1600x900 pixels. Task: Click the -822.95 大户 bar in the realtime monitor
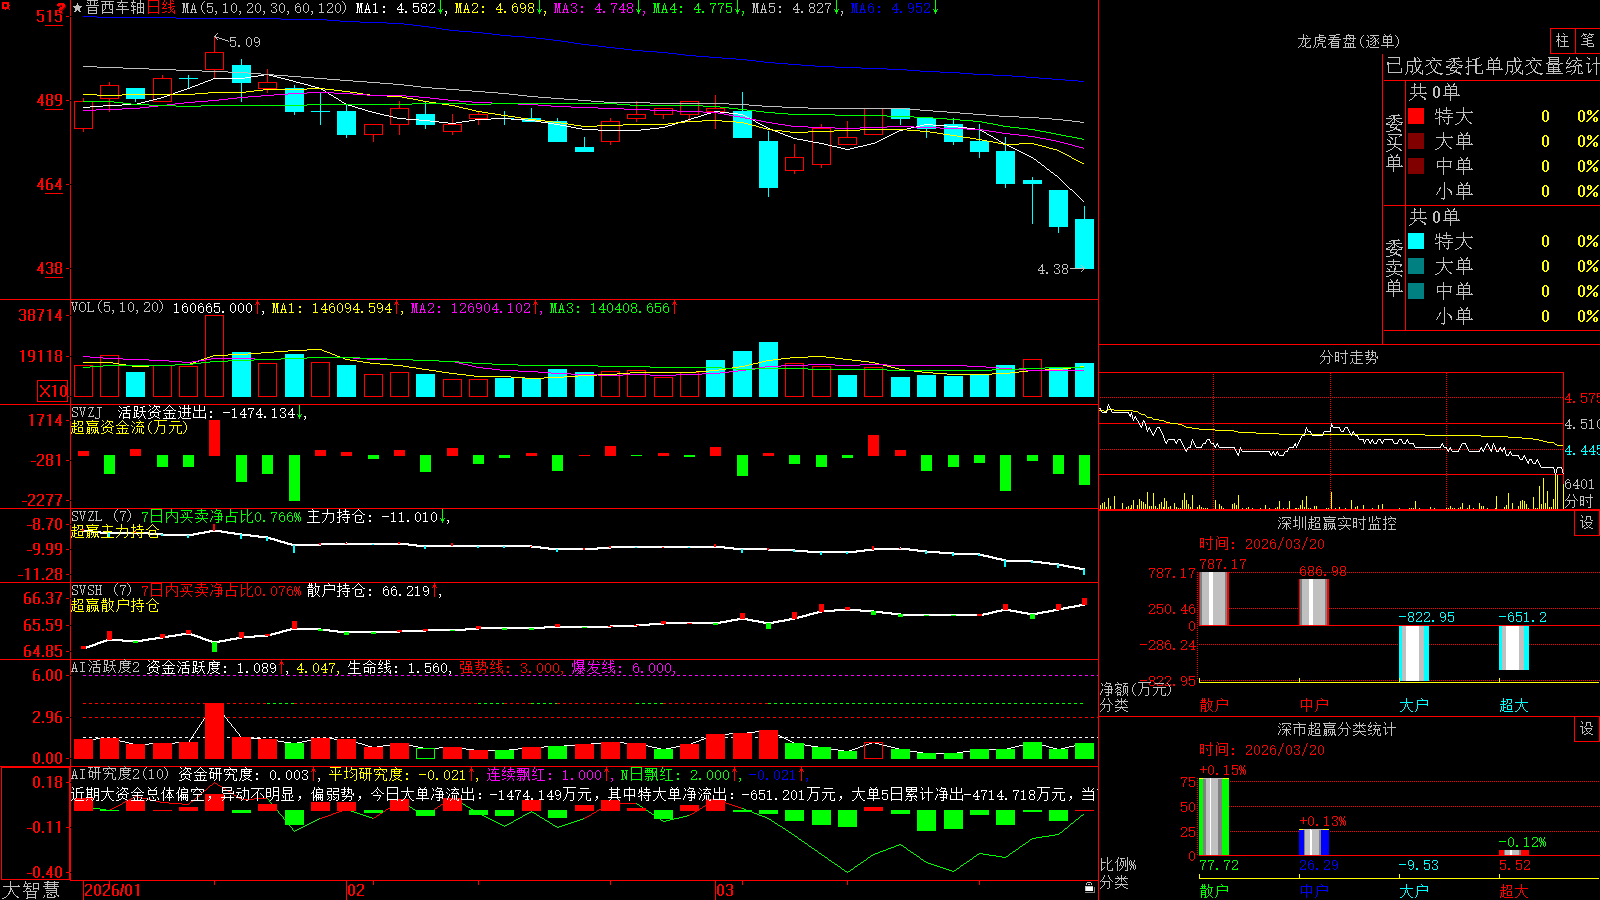tap(1414, 654)
